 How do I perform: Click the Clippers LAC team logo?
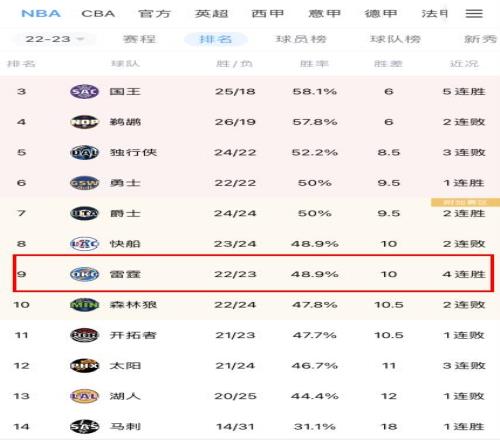click(x=85, y=244)
